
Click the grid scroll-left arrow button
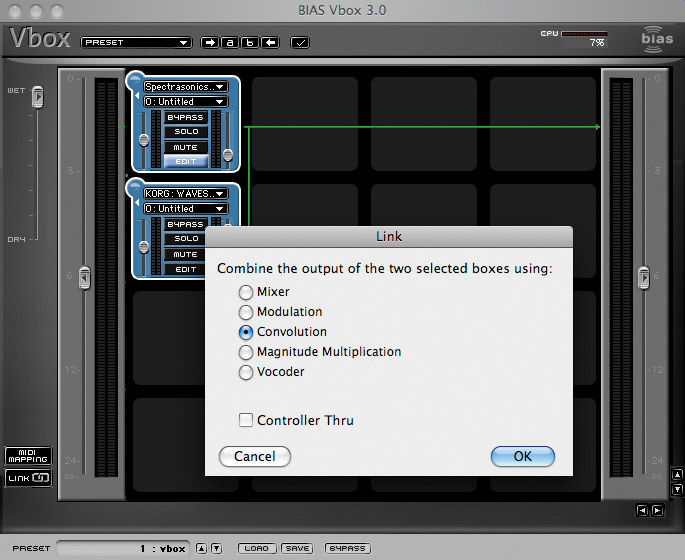click(x=642, y=510)
